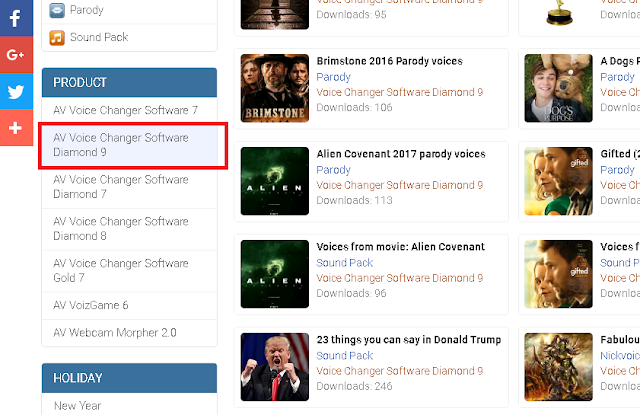640x415 pixels.
Task: Open Brimstone 2016 Parody voices title
Action: (x=389, y=61)
